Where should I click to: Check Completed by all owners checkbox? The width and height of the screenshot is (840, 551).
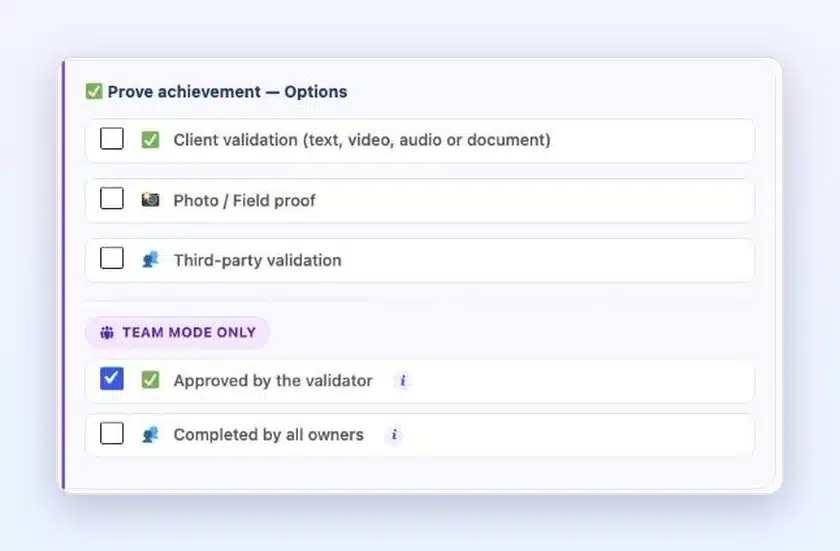click(112, 433)
